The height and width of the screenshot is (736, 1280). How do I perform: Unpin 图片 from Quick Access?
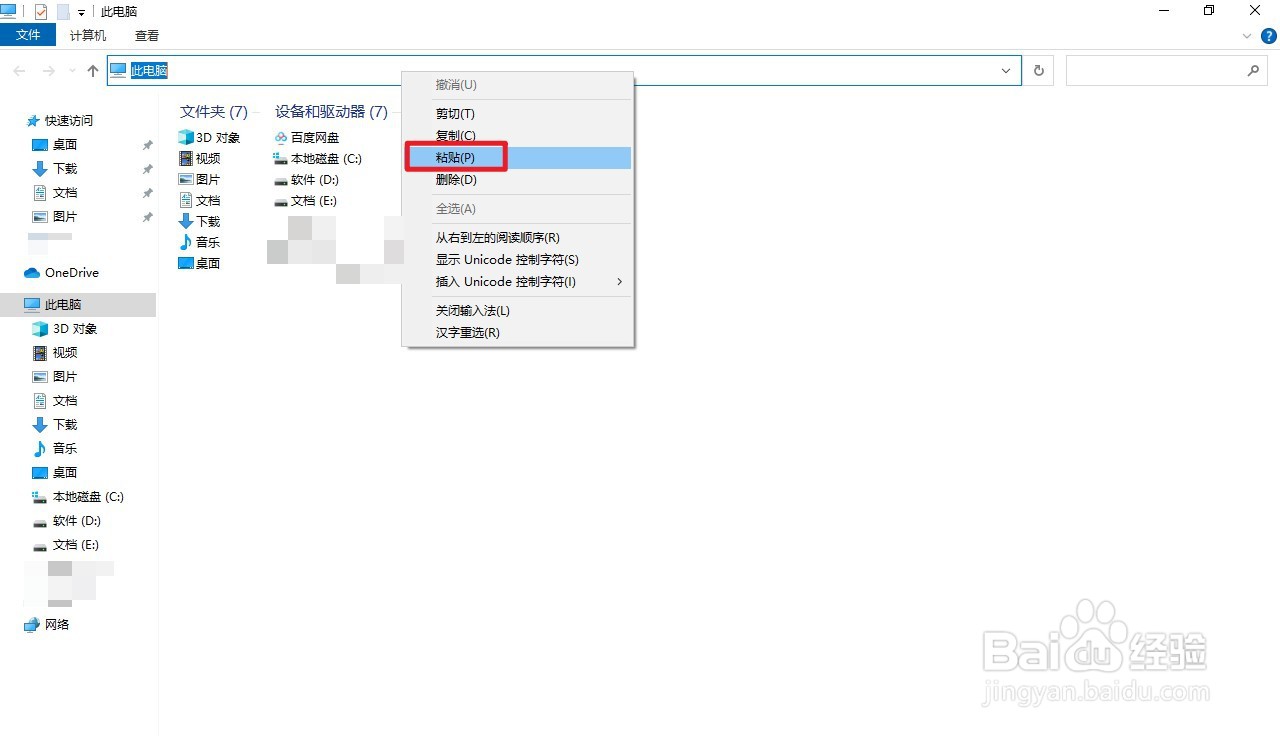(x=146, y=216)
